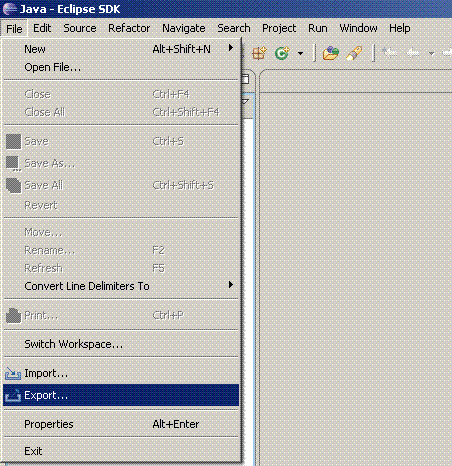Open the Refactor menu in menu bar
The height and width of the screenshot is (466, 452).
pos(129,28)
